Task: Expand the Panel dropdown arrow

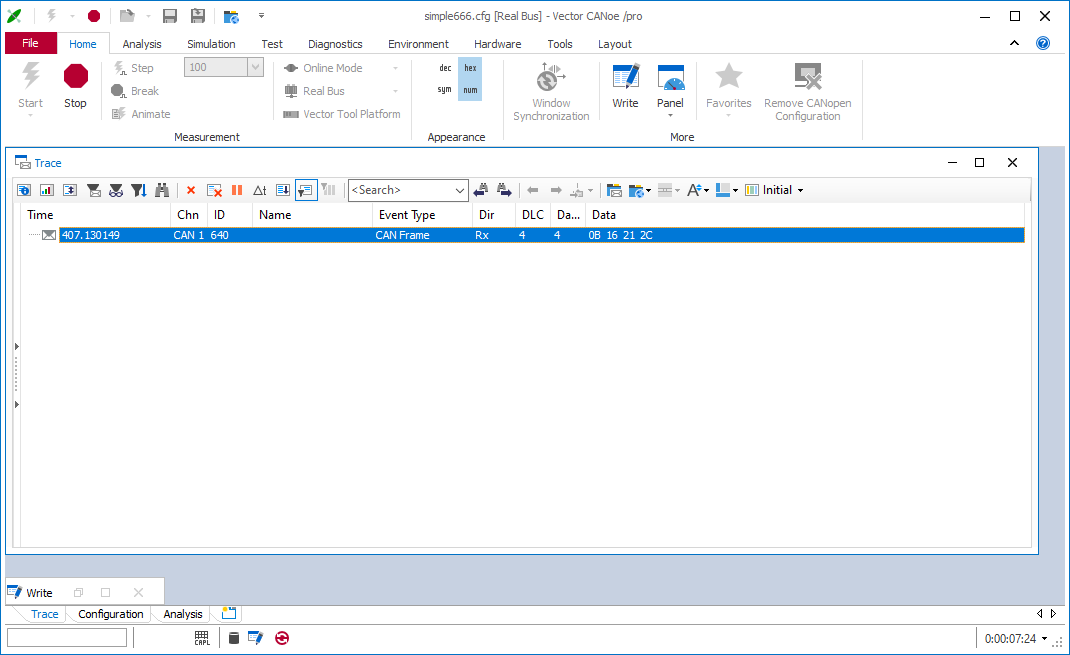Action: (670, 115)
